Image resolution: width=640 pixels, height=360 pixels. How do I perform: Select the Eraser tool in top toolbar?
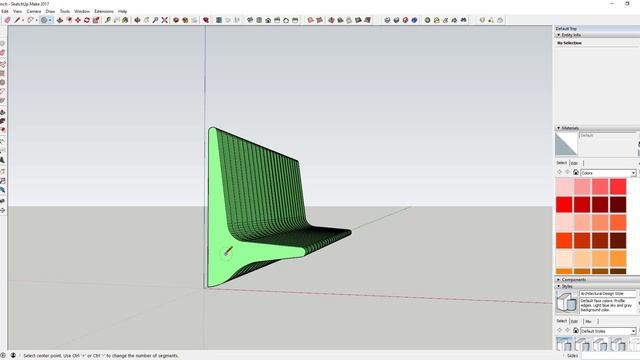7,20
